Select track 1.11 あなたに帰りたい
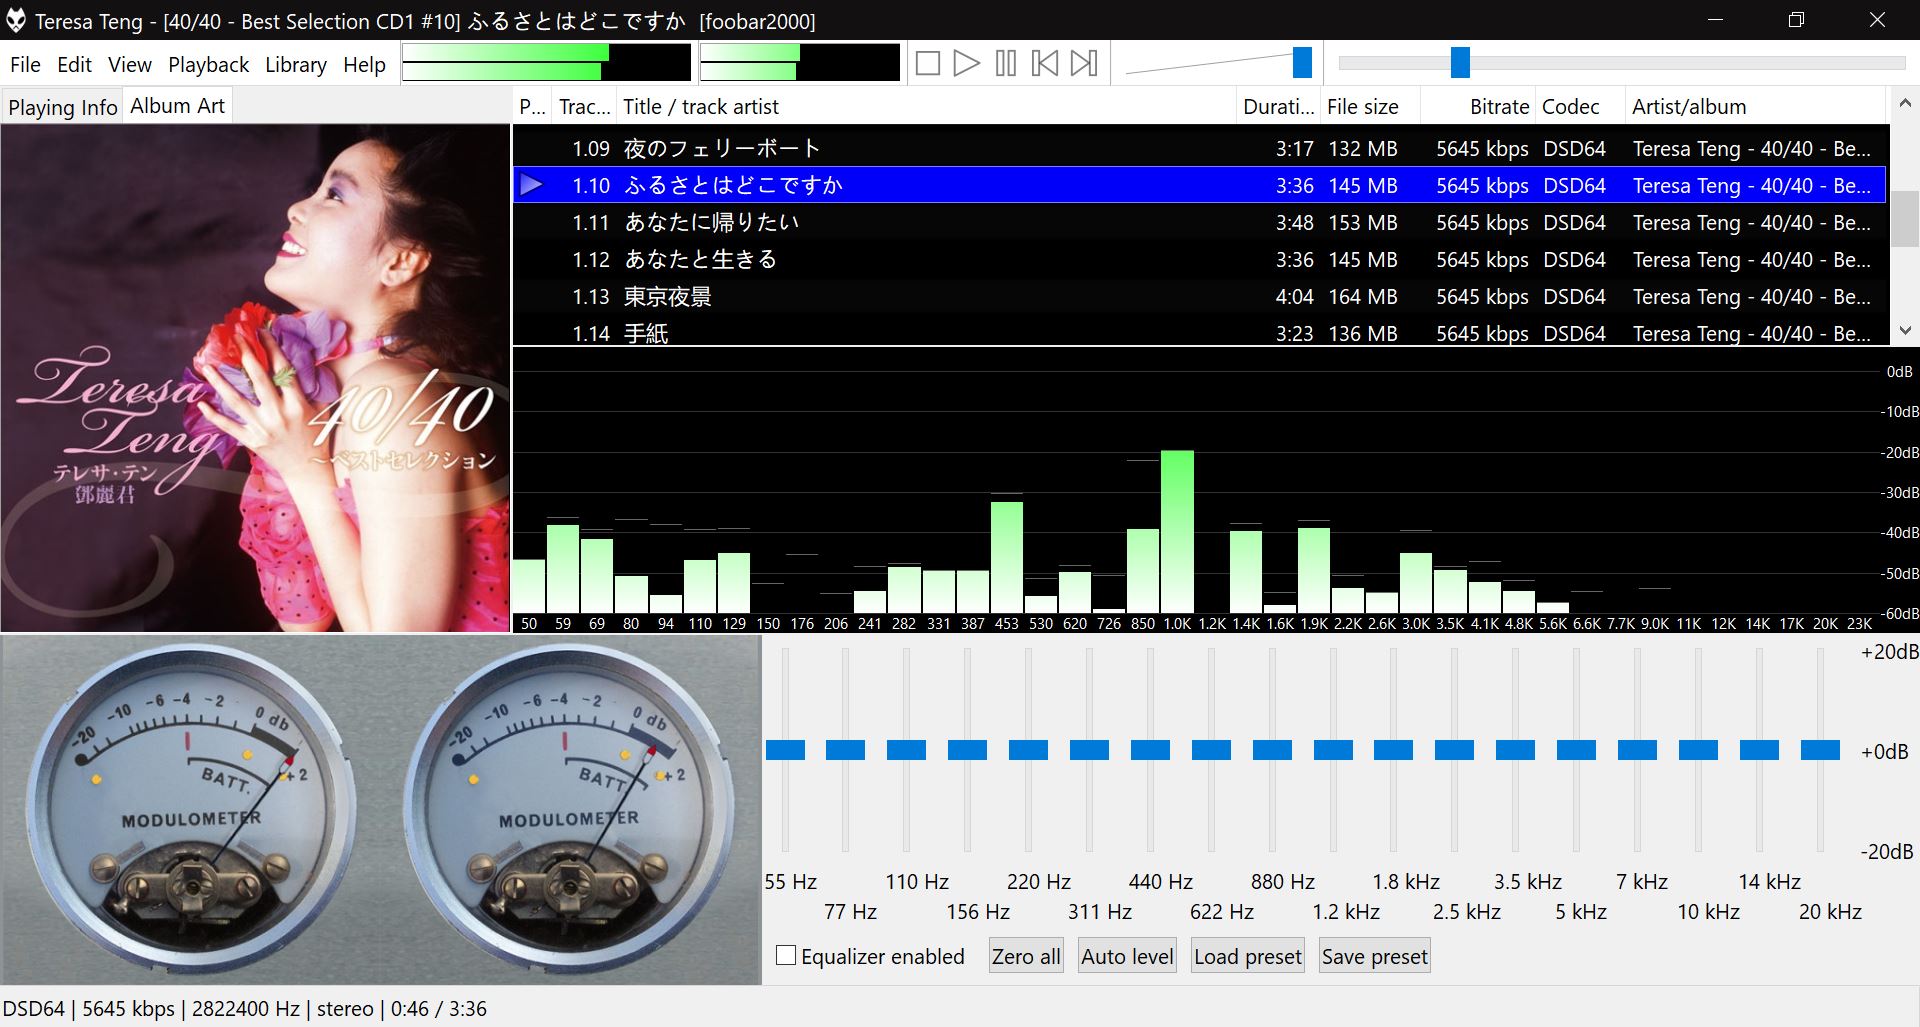 [x=1199, y=222]
